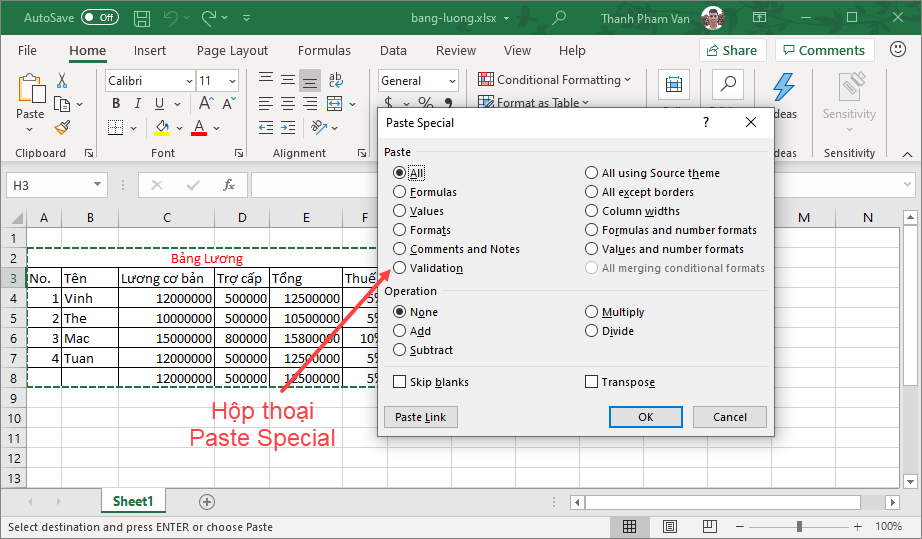
Task: Open the font name Calibri dropdown
Action: pyautogui.click(x=189, y=81)
